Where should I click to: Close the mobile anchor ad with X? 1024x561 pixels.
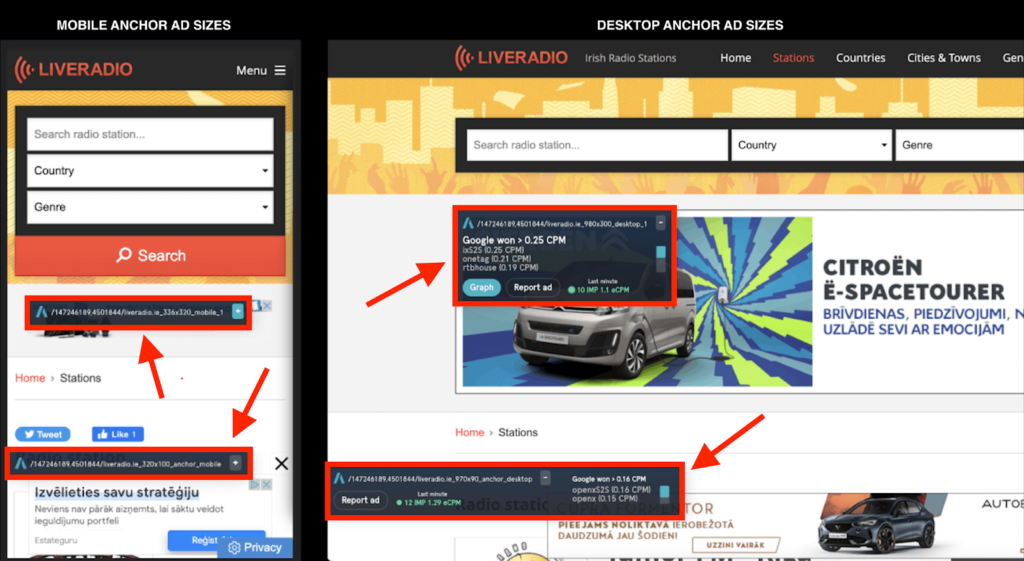[x=281, y=464]
